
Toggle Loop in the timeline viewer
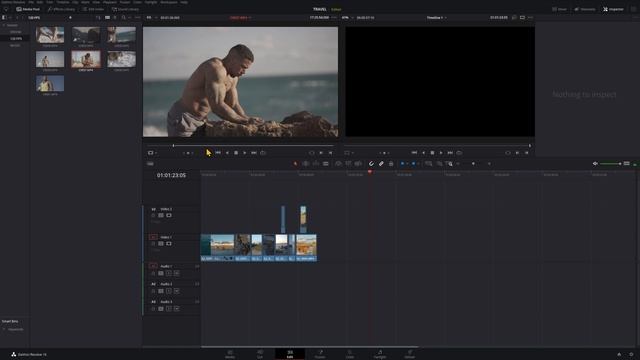460,153
